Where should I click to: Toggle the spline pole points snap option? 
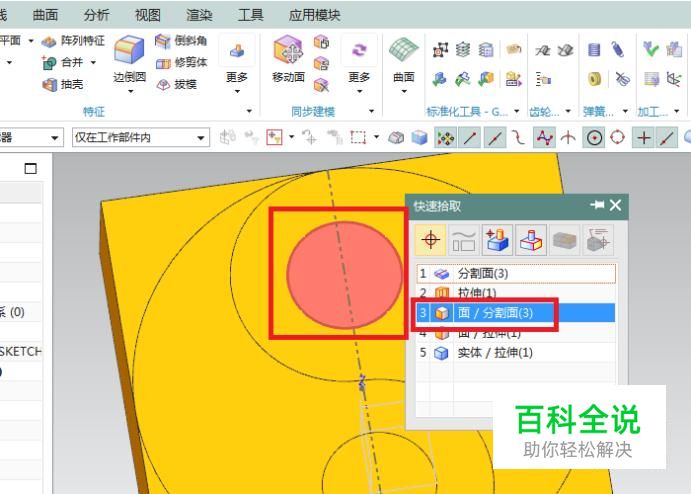(544, 138)
